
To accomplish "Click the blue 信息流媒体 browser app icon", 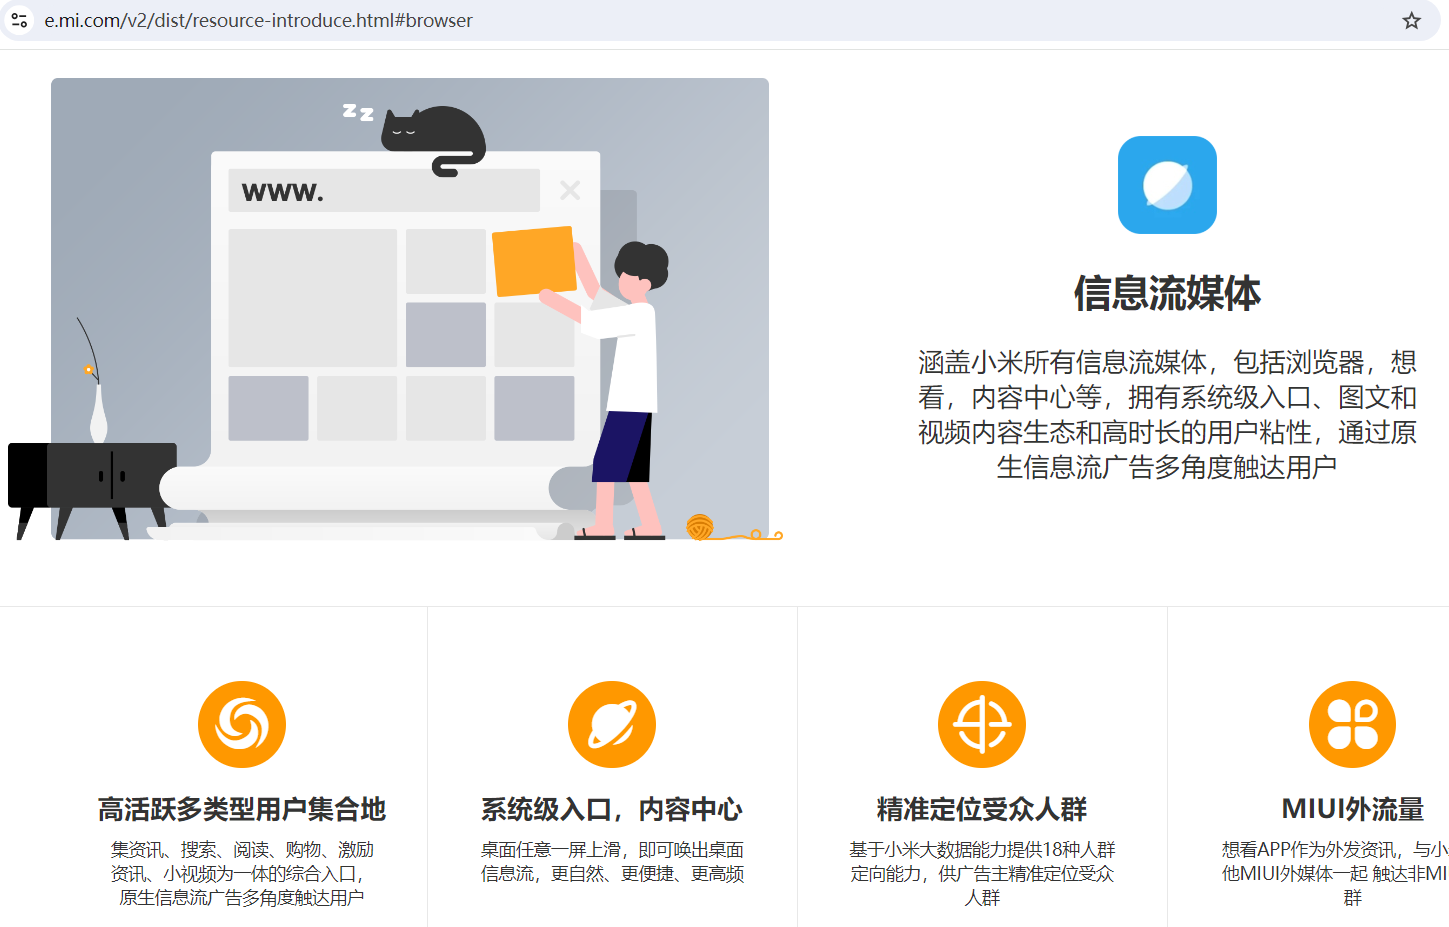I will click(1167, 185).
